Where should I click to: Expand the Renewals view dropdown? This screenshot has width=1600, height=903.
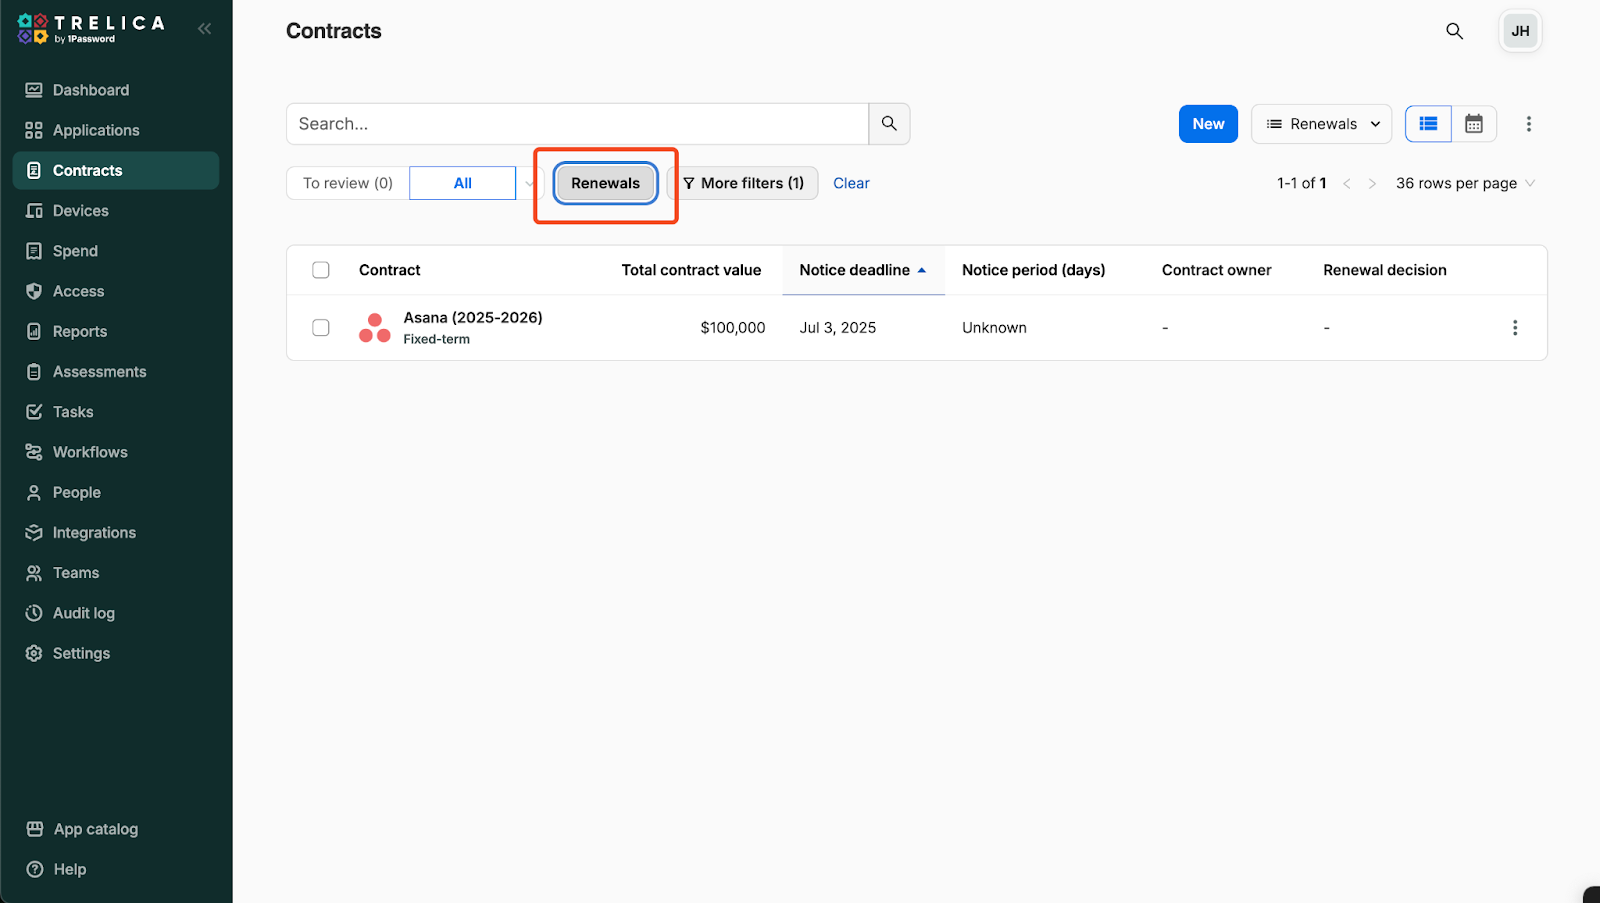click(x=1321, y=124)
